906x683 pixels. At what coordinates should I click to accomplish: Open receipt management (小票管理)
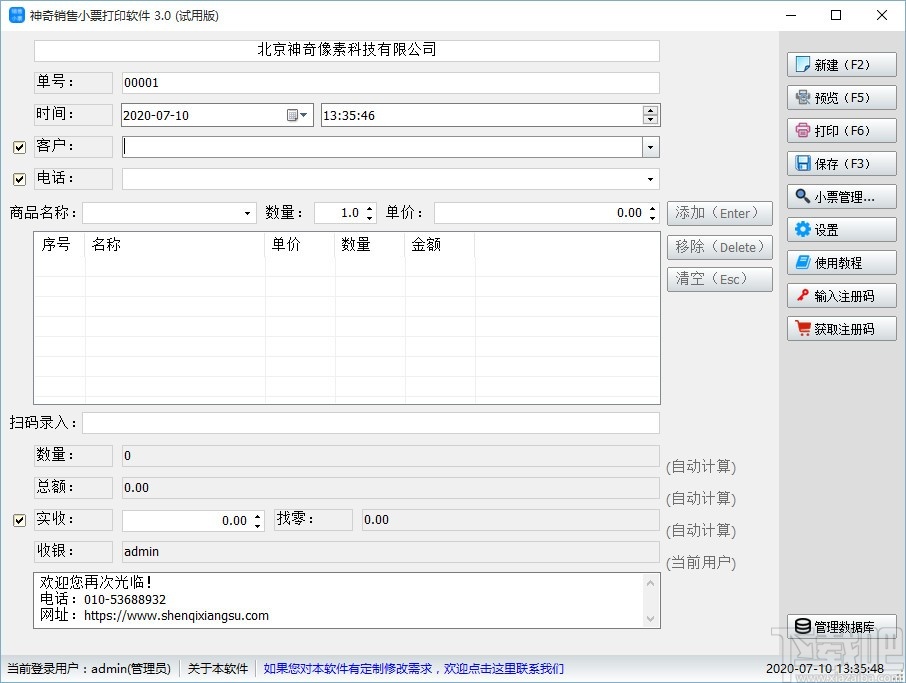[841, 196]
